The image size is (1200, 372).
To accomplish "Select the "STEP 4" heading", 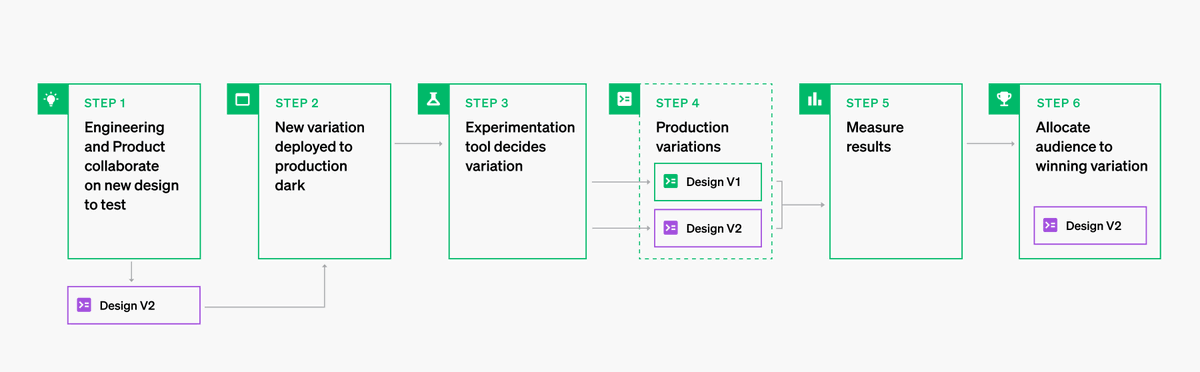I will [678, 103].
